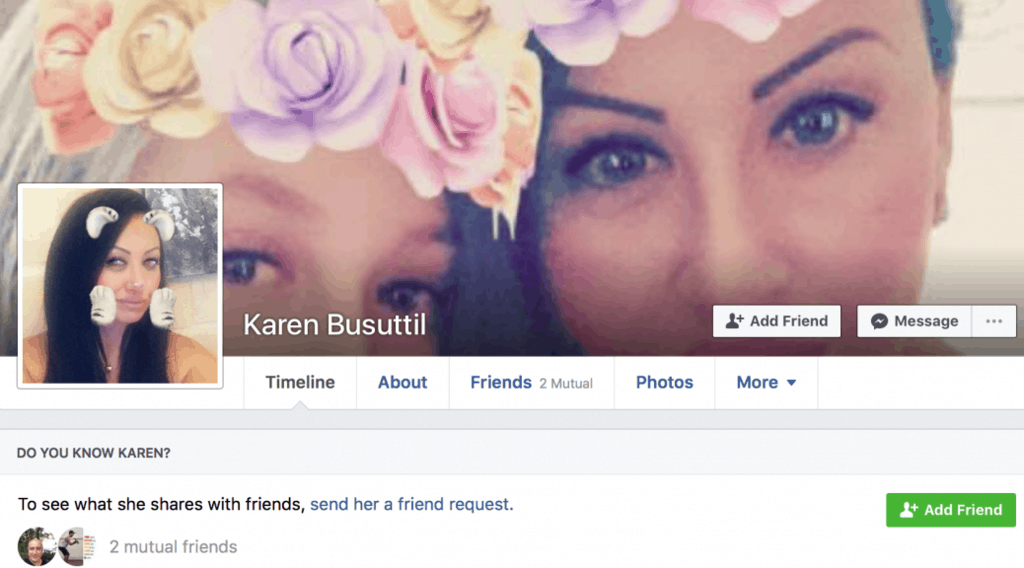Open Karen Busuttil's profile picture
The height and width of the screenshot is (568, 1024).
120,286
